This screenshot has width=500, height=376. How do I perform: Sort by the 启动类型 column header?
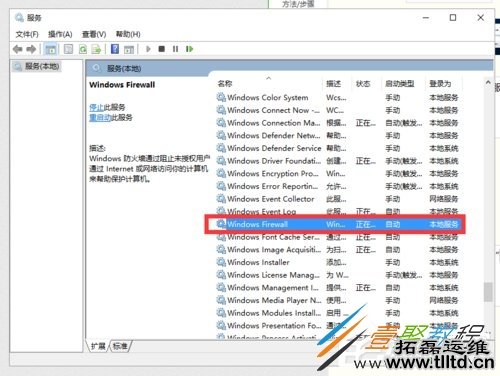click(400, 83)
